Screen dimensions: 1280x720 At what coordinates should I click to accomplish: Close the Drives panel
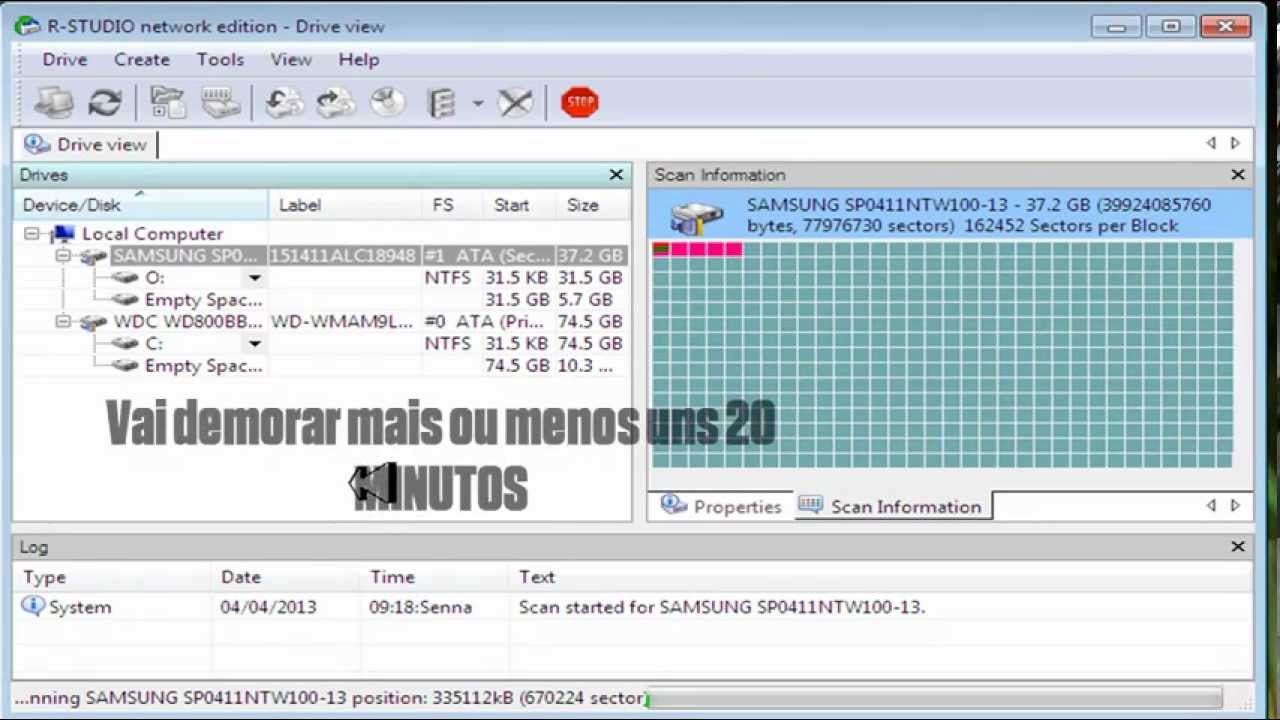point(616,175)
